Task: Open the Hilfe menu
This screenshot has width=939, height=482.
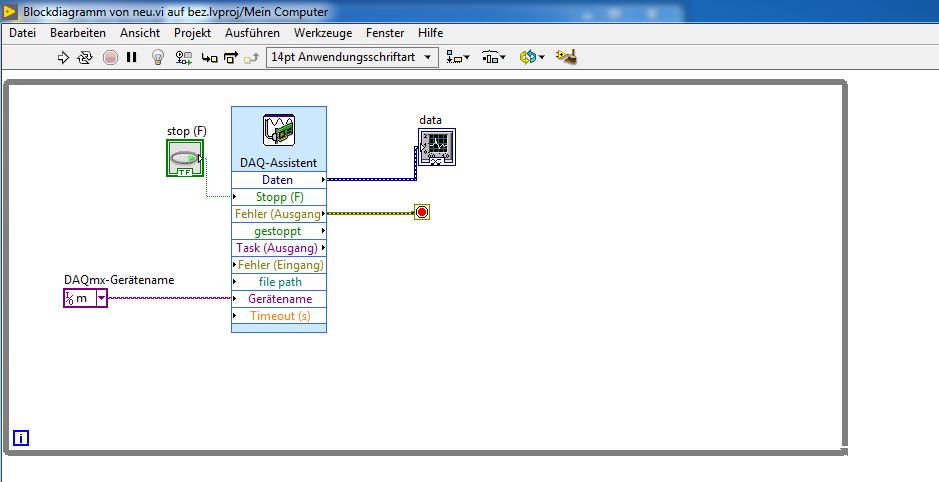Action: click(431, 33)
